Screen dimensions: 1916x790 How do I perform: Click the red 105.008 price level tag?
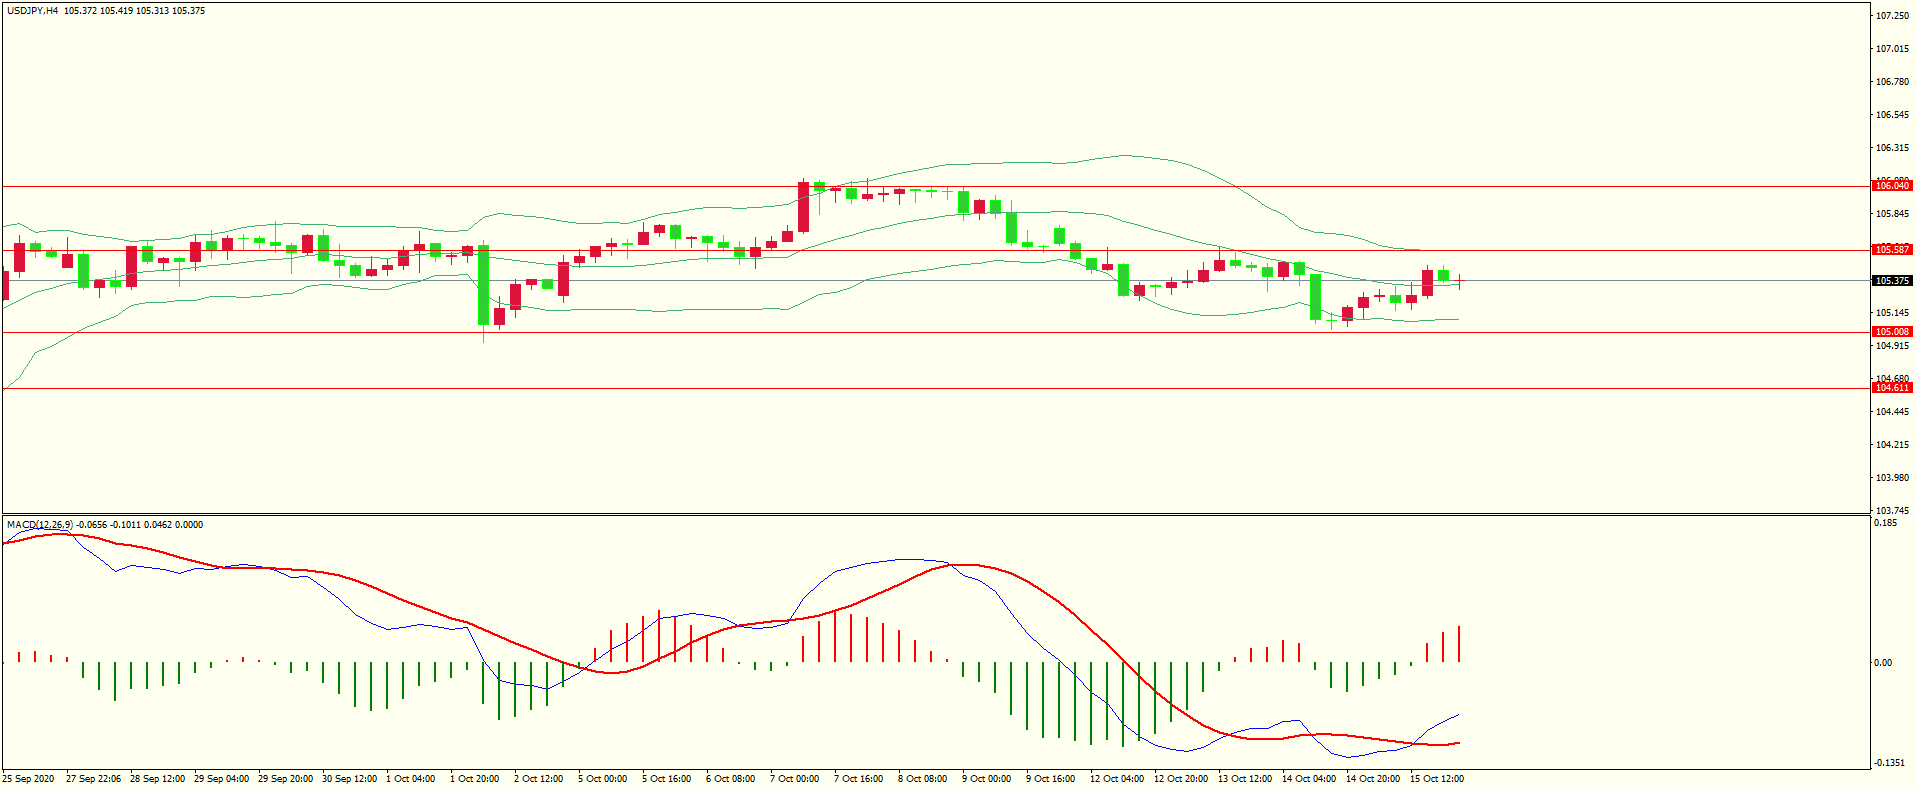[1891, 332]
